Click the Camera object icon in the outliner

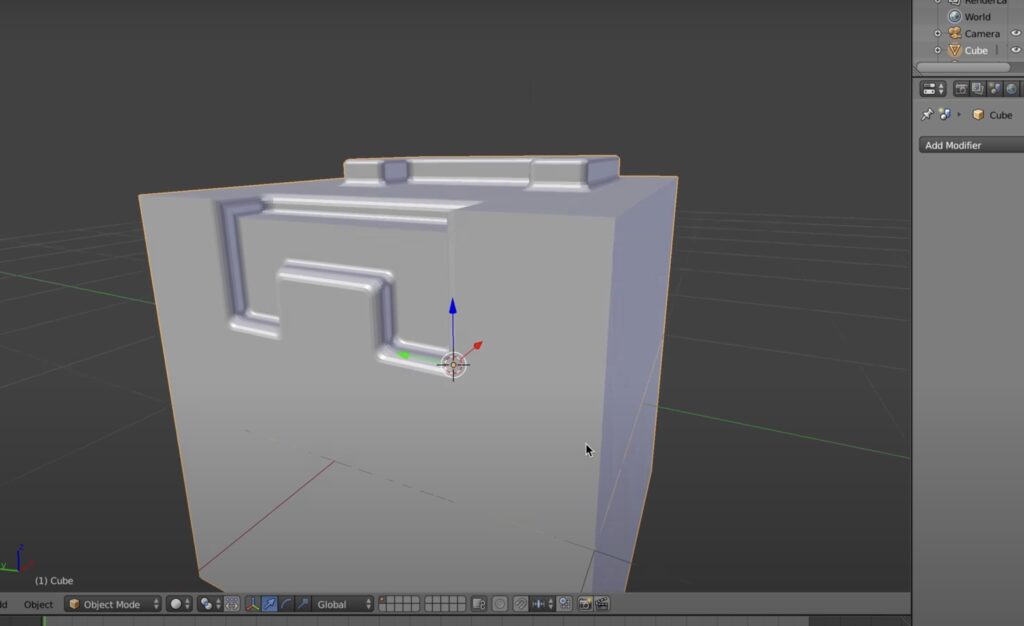955,33
